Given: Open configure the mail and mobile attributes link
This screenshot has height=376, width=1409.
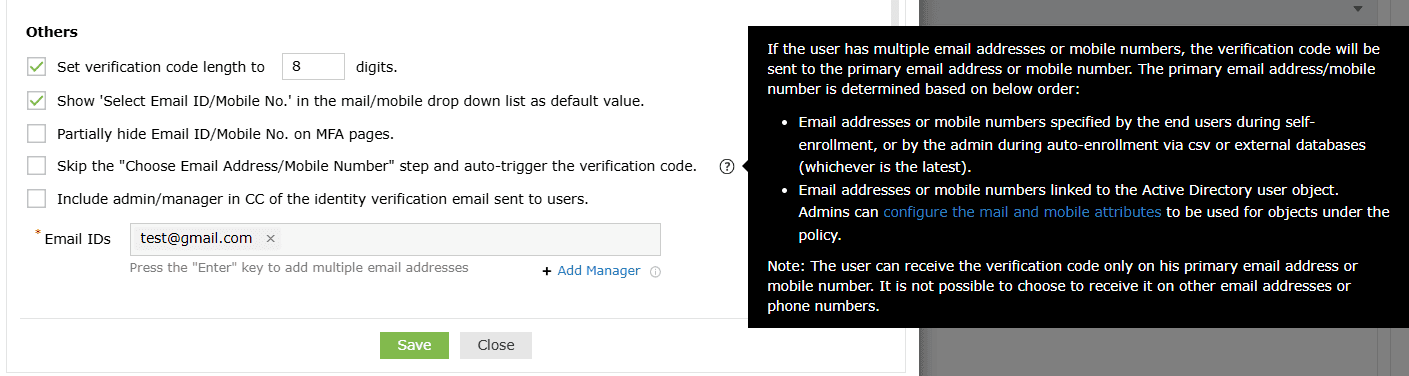Looking at the screenshot, I should pos(1022,212).
